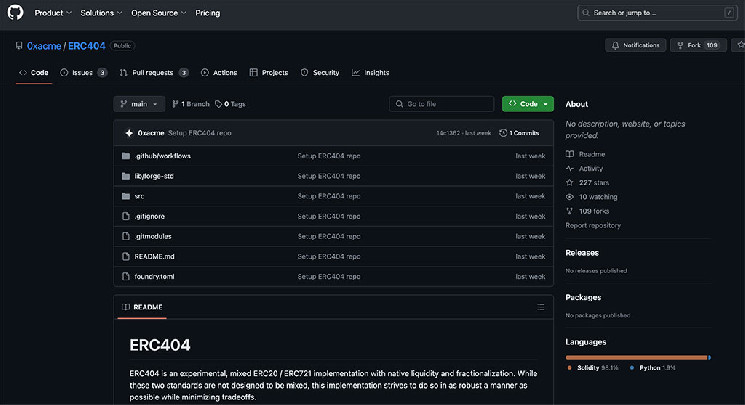Focus the Search or jump to field

(657, 13)
